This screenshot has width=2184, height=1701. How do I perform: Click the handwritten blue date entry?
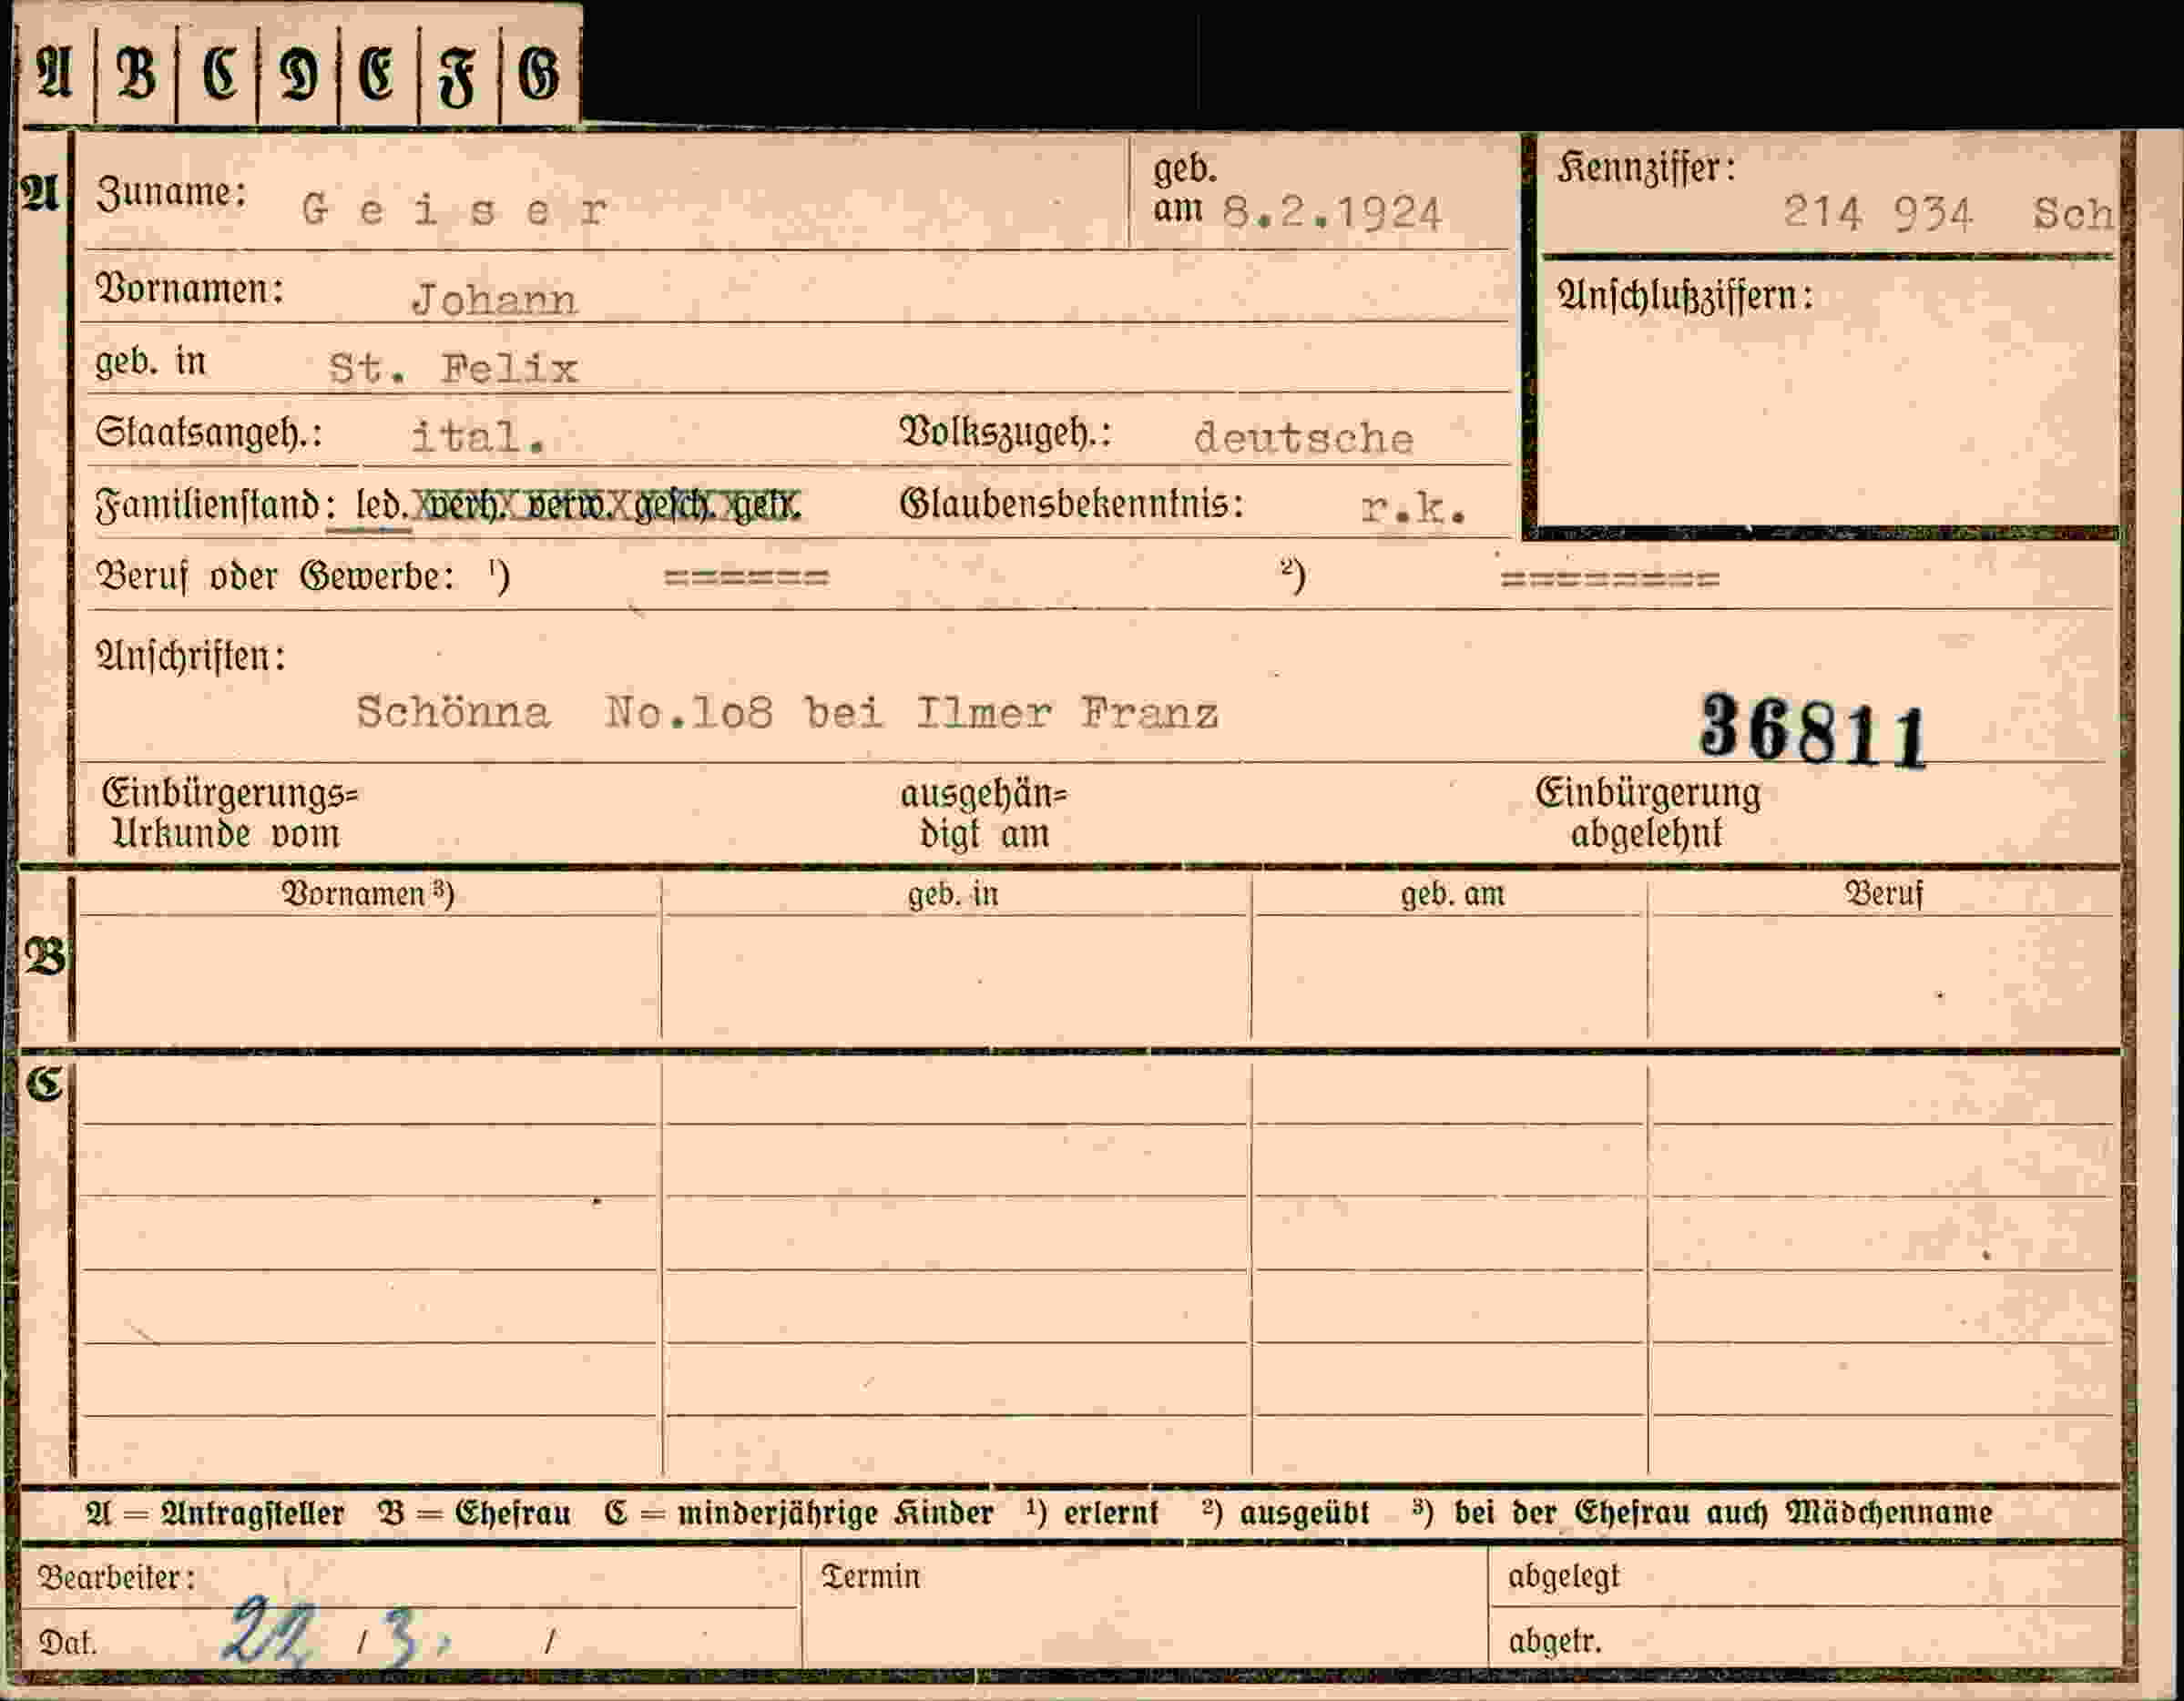click(x=339, y=1633)
